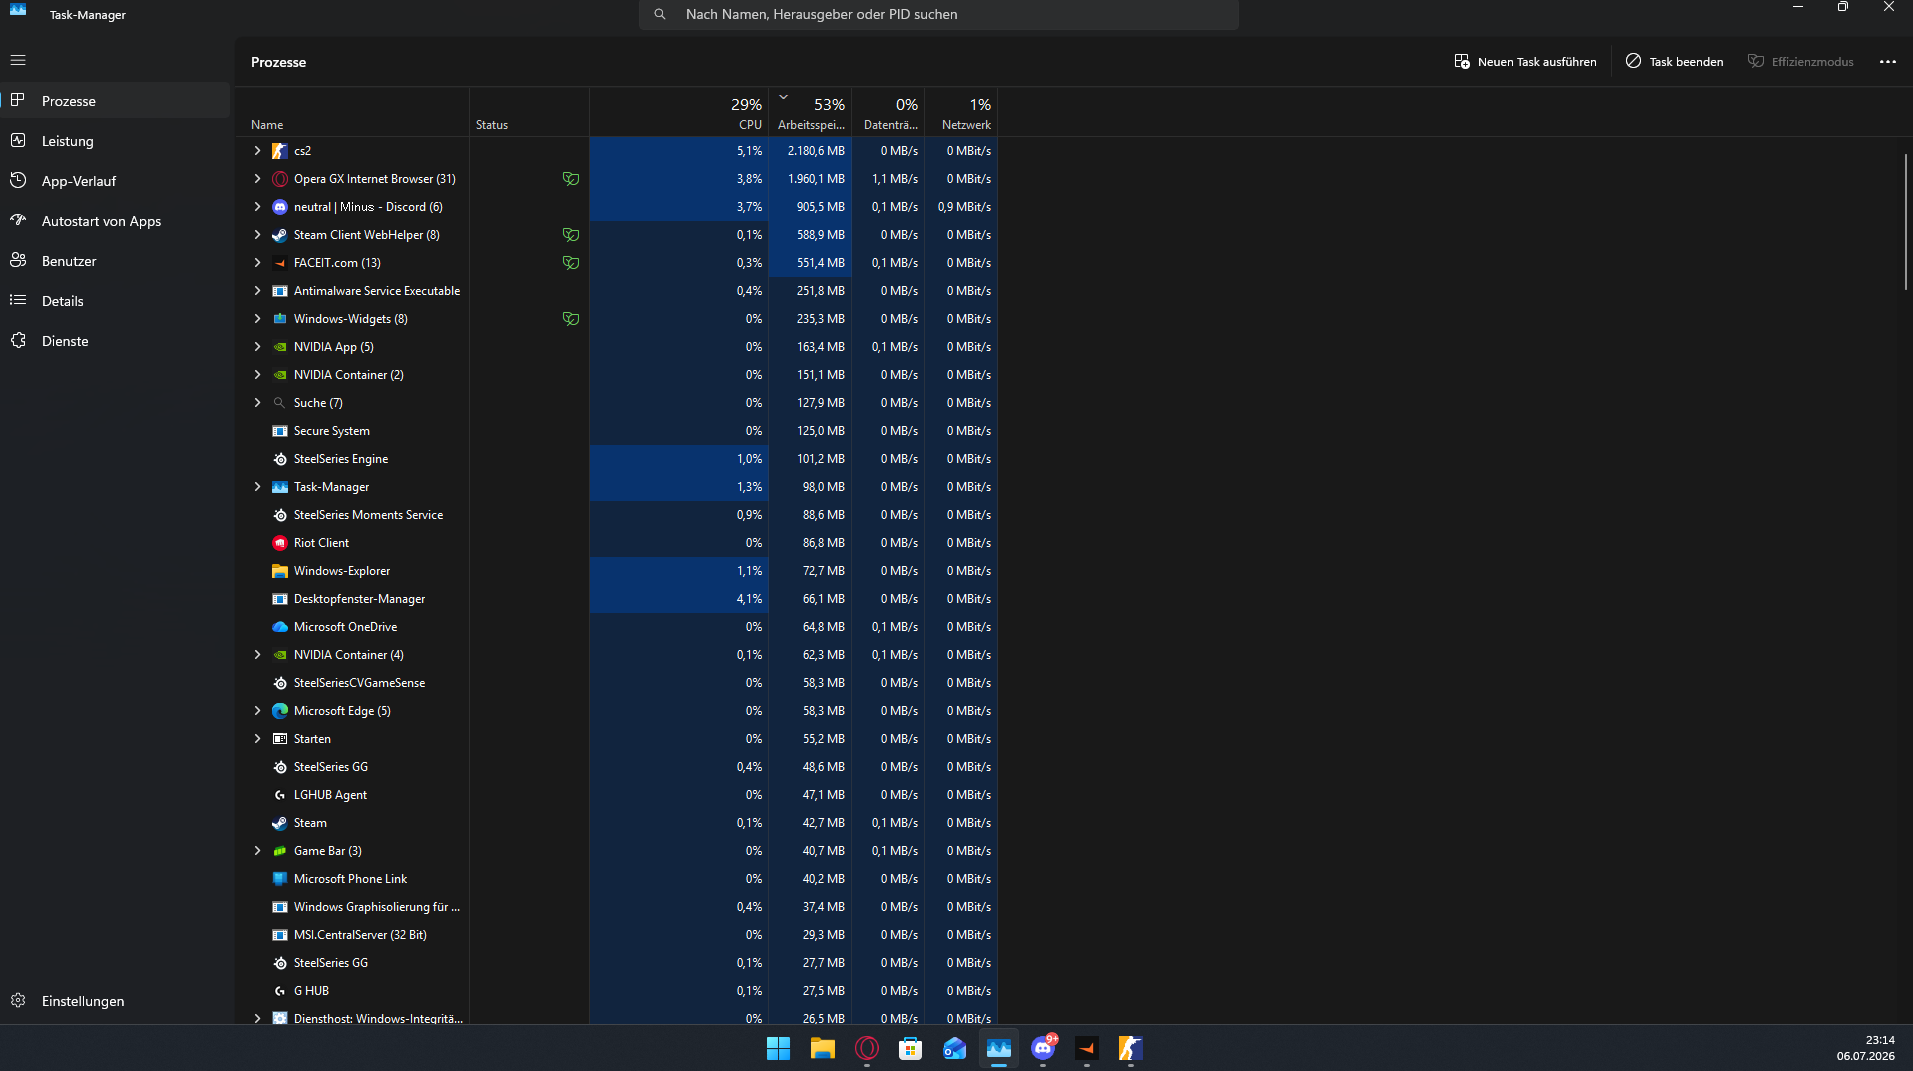This screenshot has height=1071, width=1913.
Task: Select the G HUB process row
Action: [617, 991]
